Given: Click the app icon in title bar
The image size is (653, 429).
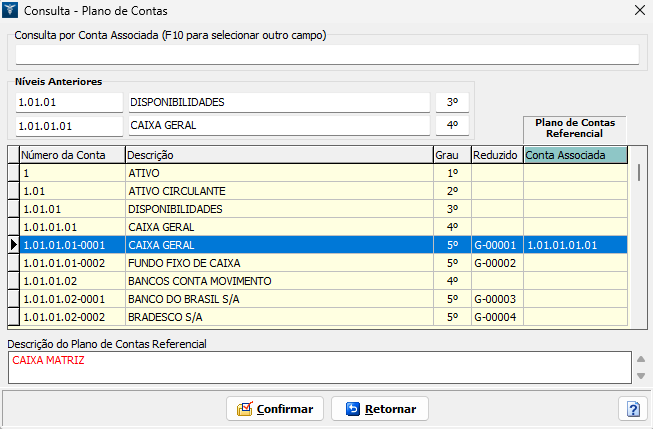Looking at the screenshot, I should 11,10.
